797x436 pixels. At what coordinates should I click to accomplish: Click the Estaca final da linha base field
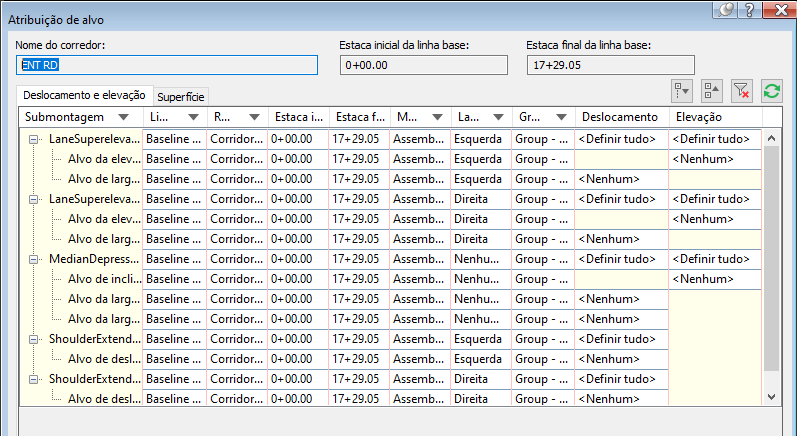(x=603, y=65)
